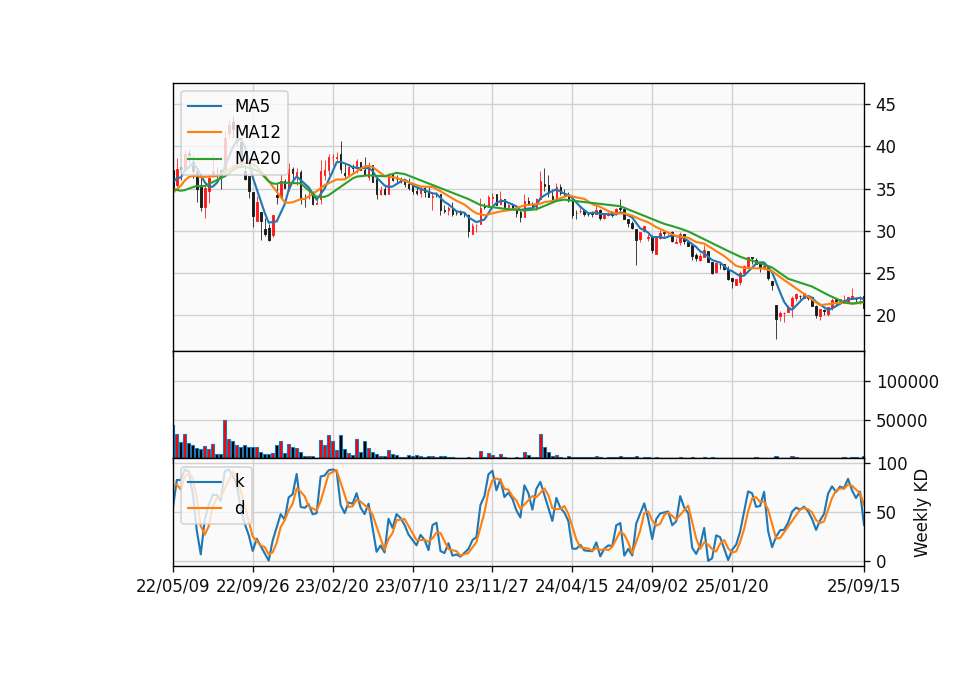Click the price axis value 20
The height and width of the screenshot is (690, 960).
(885, 316)
